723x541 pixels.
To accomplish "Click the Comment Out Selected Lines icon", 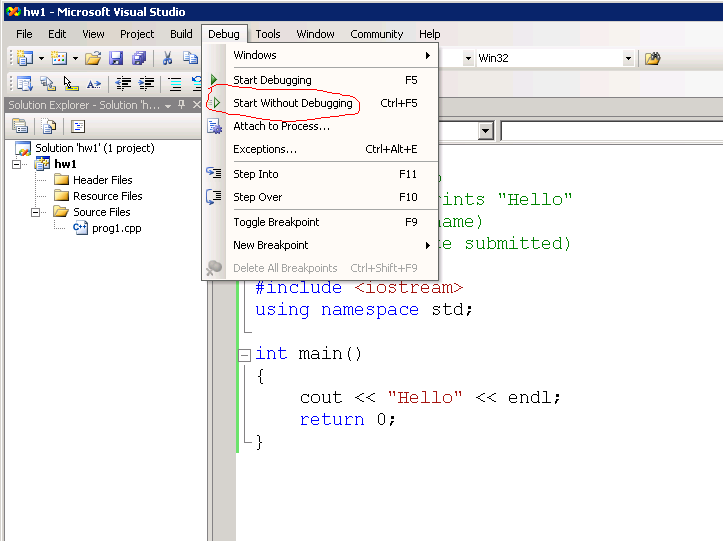I will 175,83.
